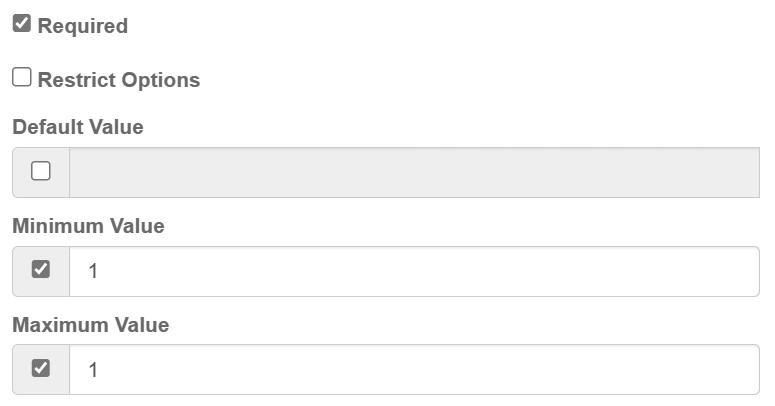Select the Default Value heading label
The image size is (775, 406).
tap(78, 127)
